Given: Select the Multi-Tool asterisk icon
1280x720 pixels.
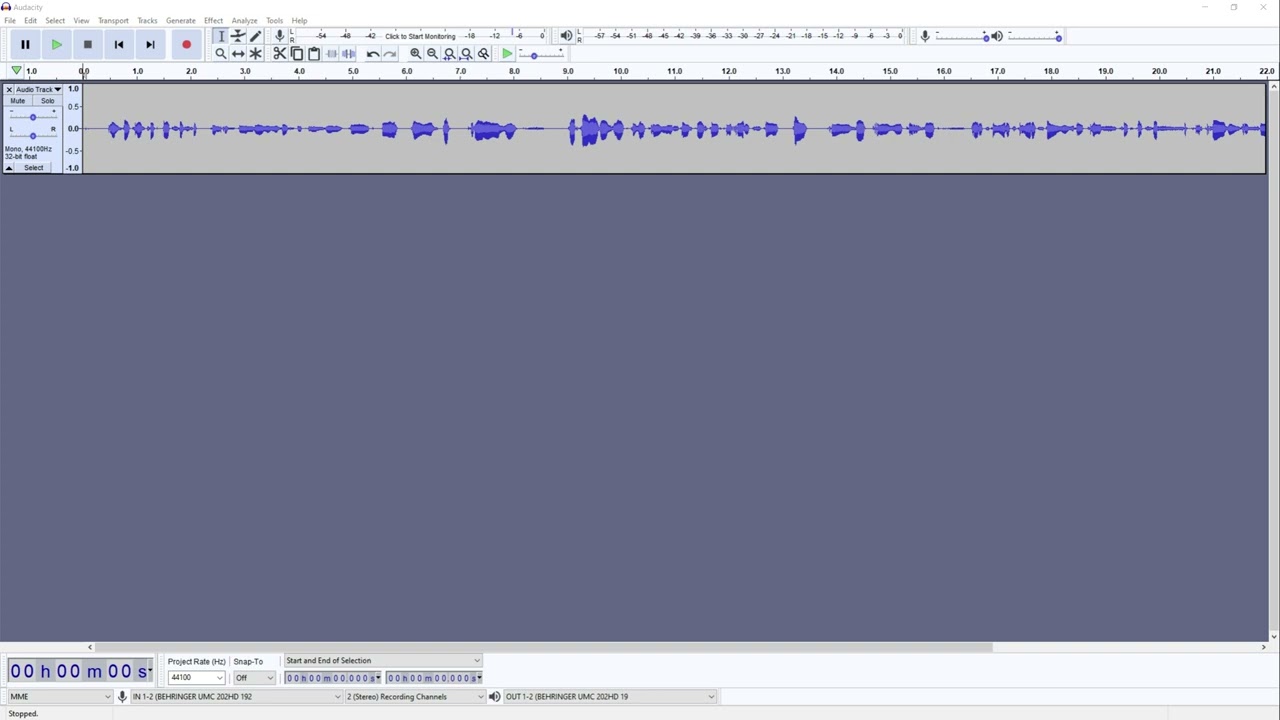Looking at the screenshot, I should 255,53.
